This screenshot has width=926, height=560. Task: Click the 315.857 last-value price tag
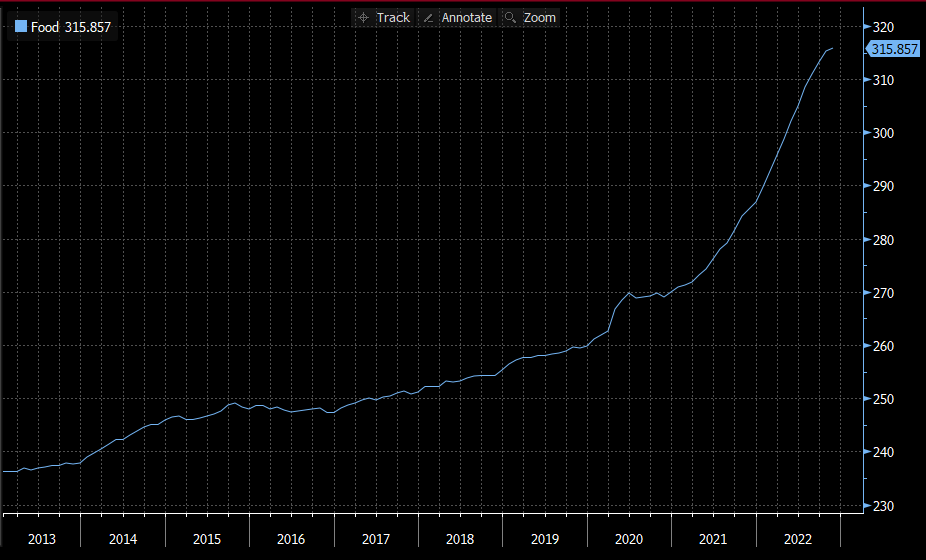point(894,49)
